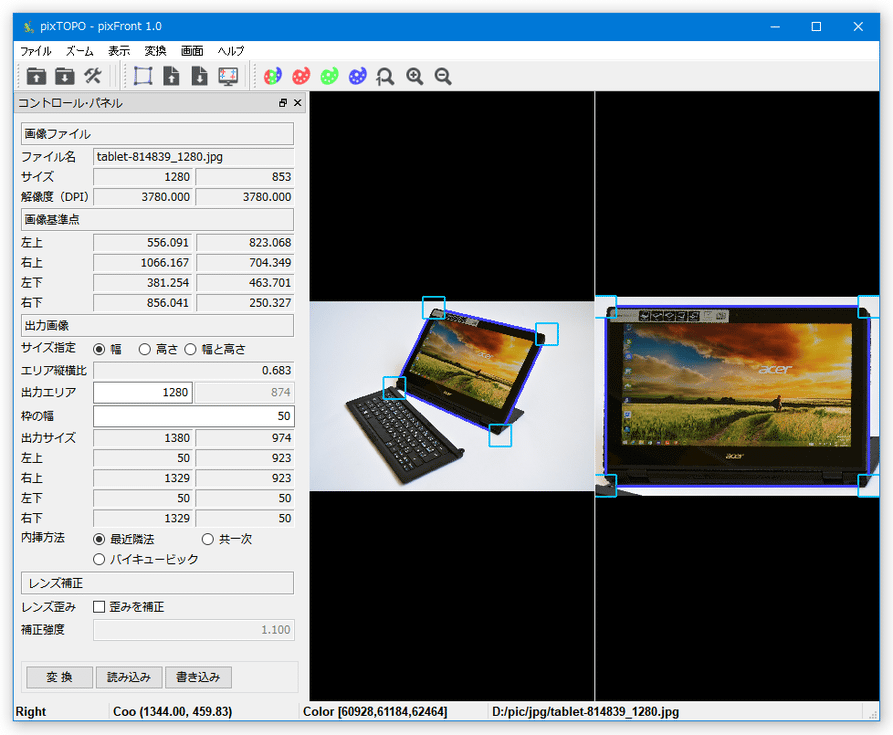Click the top-left reference point handle on source image
893x735 pixels.
[433, 307]
